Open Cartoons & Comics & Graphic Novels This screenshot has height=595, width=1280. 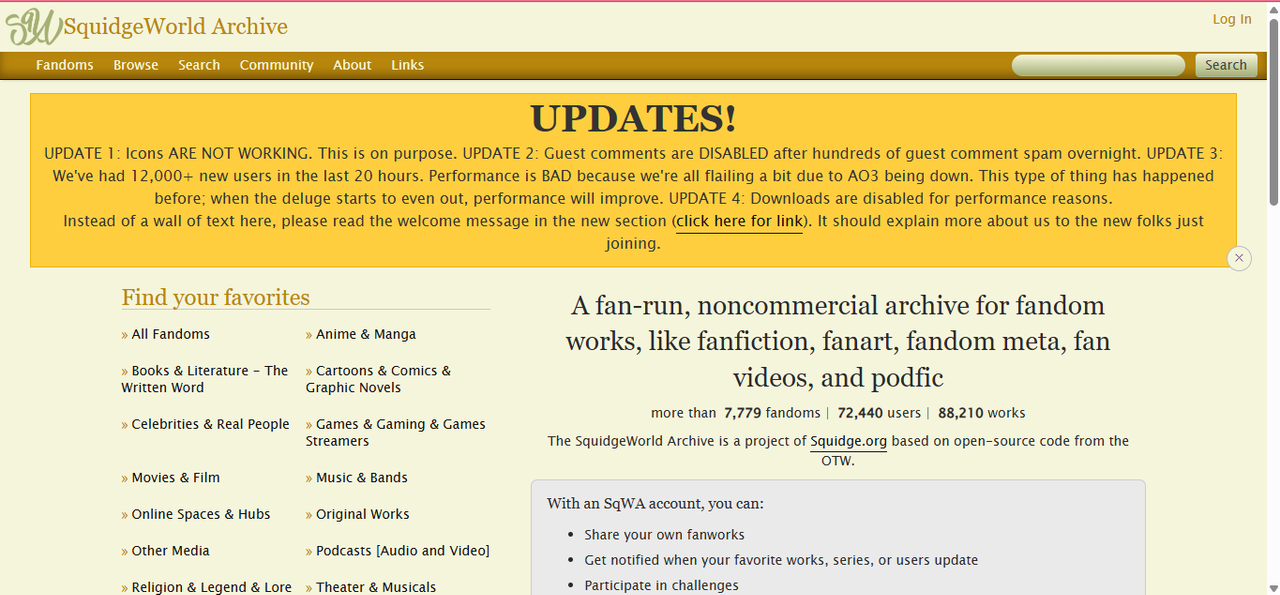pyautogui.click(x=378, y=379)
